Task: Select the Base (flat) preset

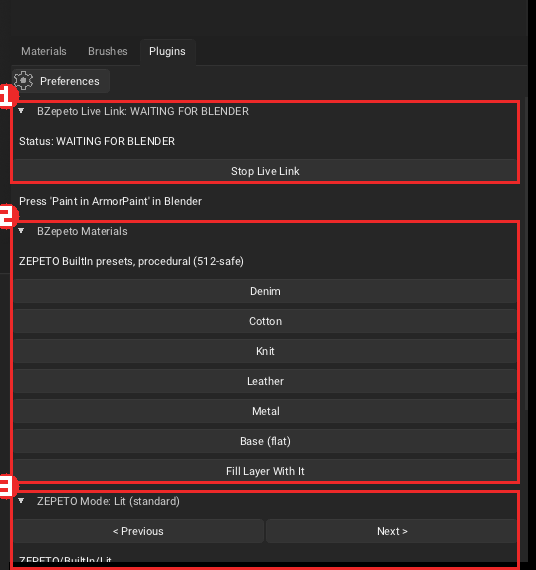Action: pyautogui.click(x=265, y=441)
